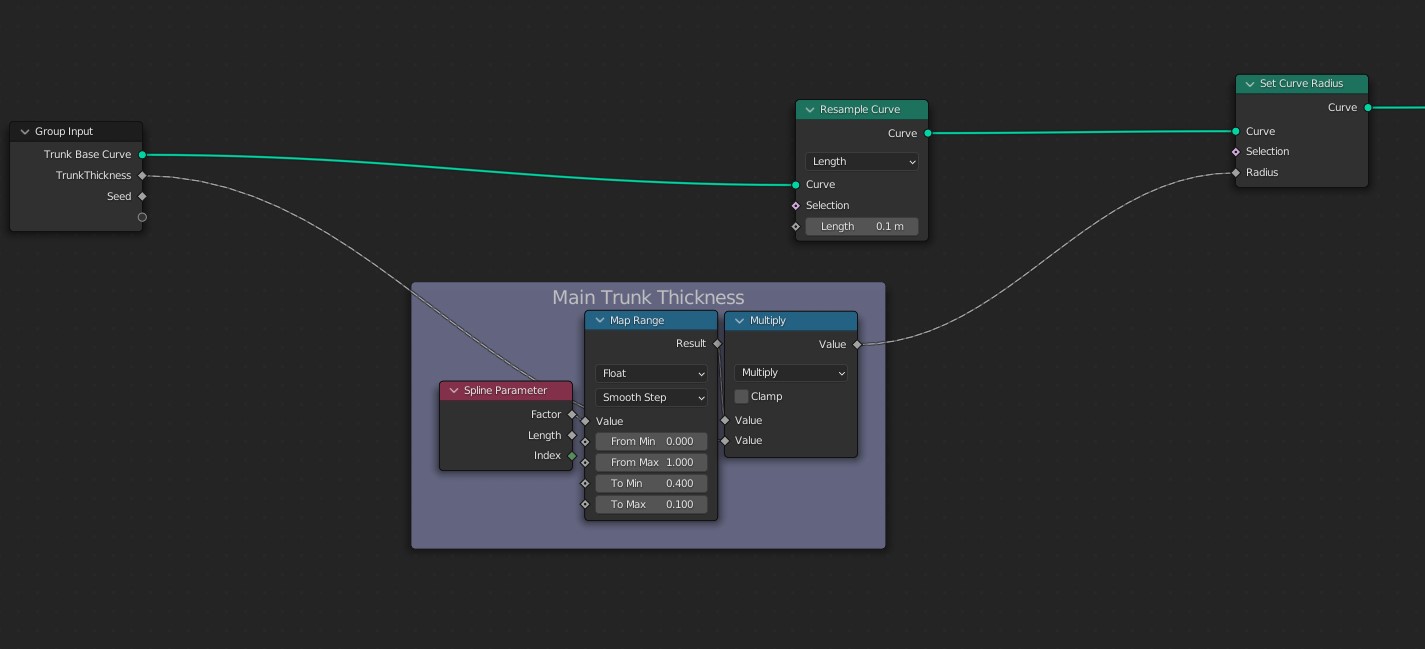
Task: Click the From Max 1.000 field
Action: pos(651,462)
